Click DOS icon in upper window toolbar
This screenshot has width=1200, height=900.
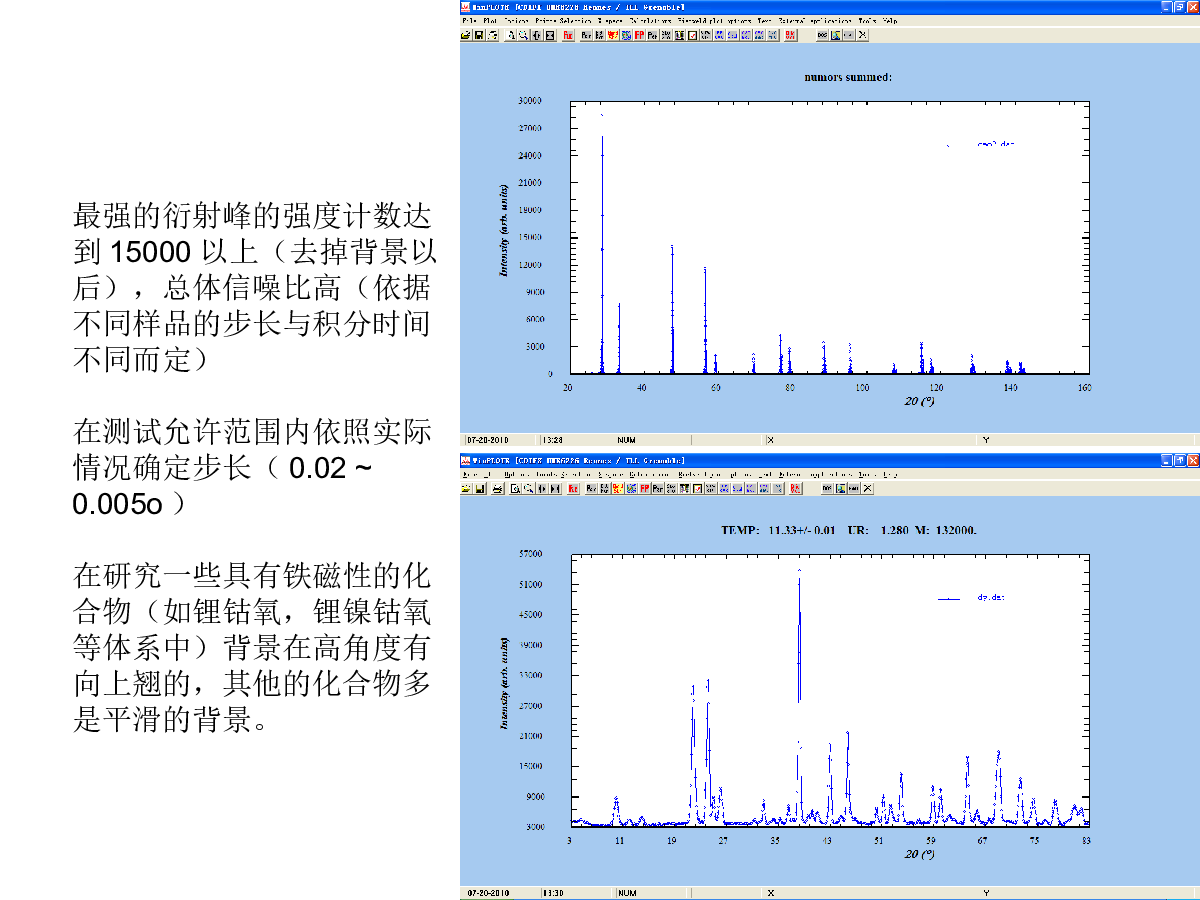[822, 35]
